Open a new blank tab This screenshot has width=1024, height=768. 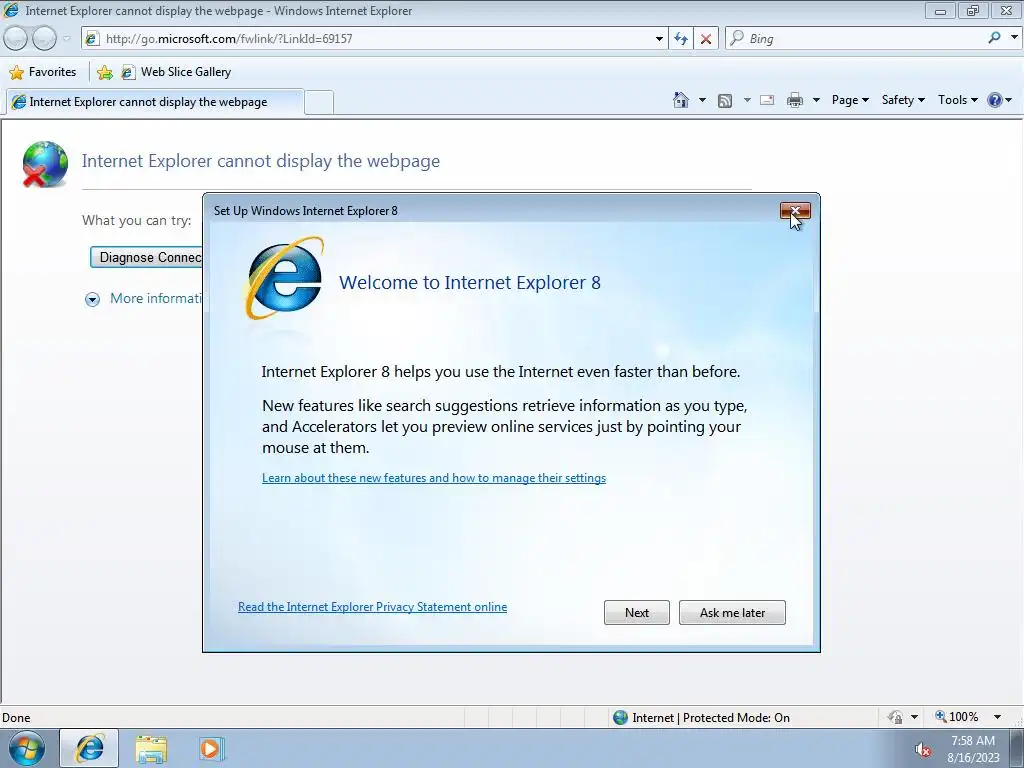click(319, 102)
